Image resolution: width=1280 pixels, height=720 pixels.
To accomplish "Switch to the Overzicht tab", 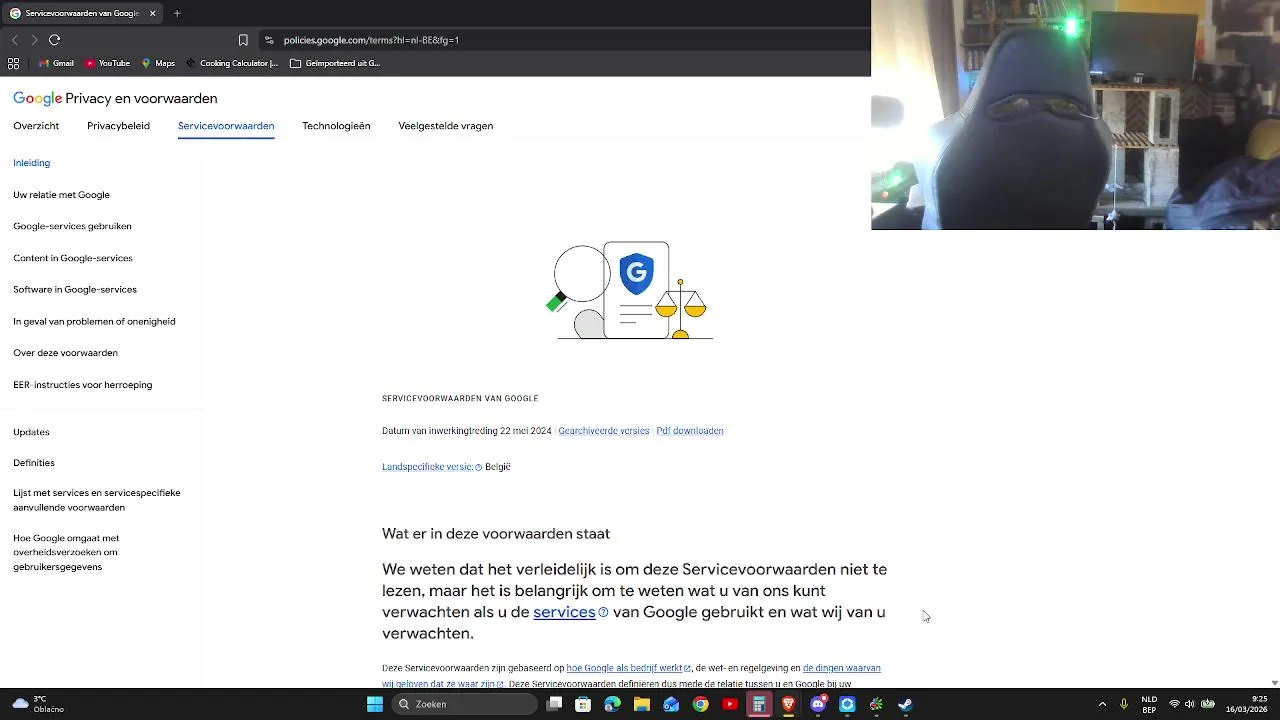I will tap(36, 126).
